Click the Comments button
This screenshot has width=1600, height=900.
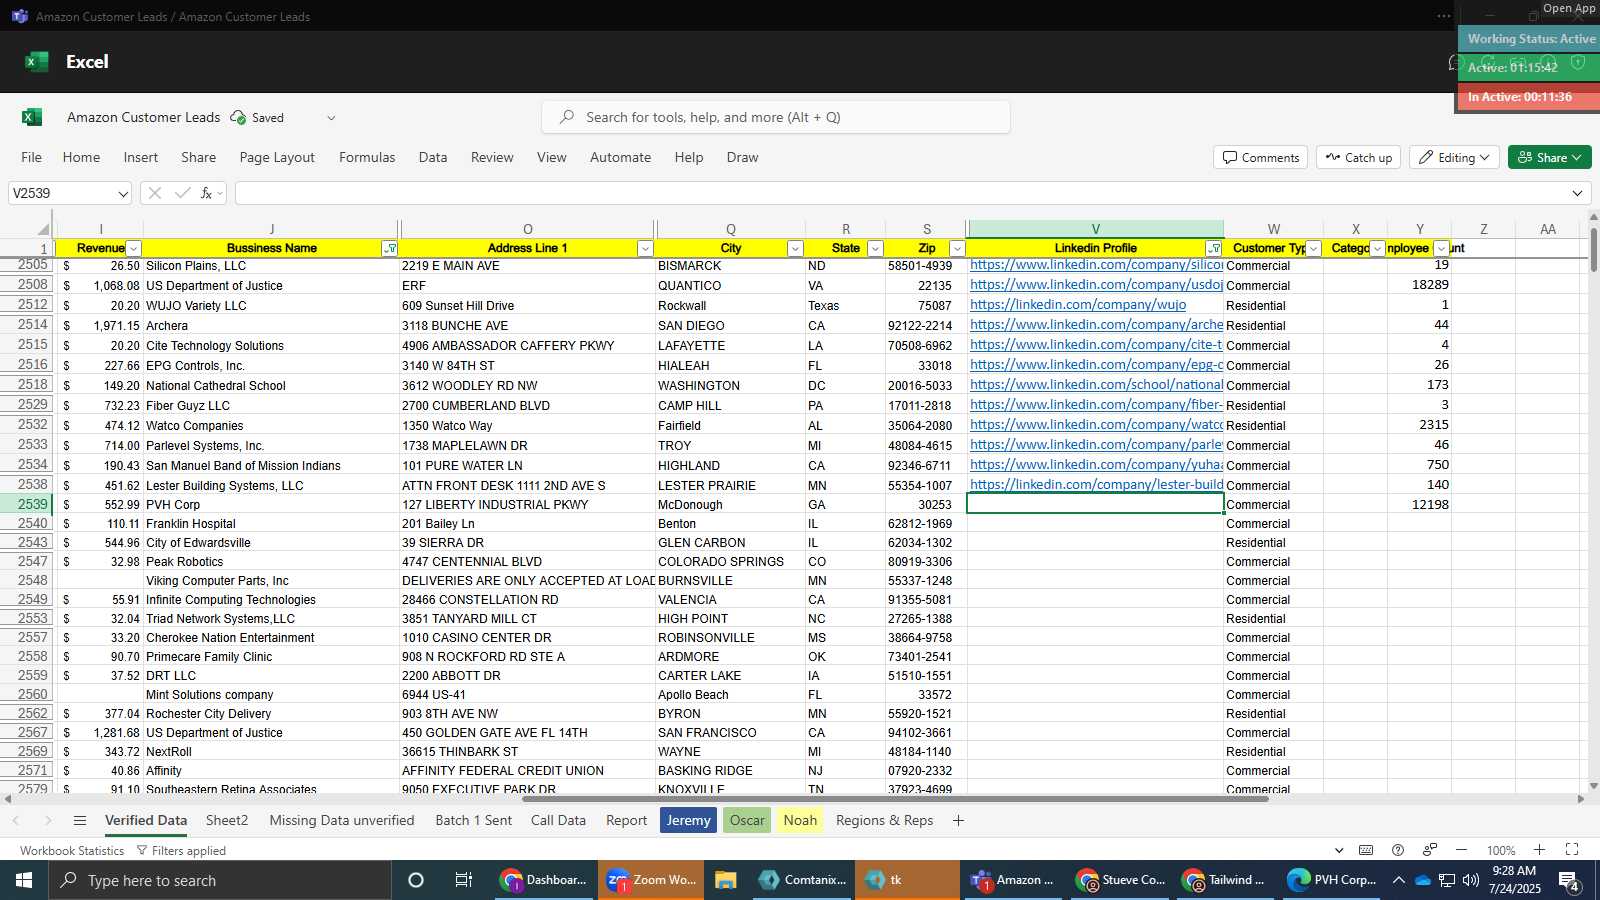coord(1261,157)
